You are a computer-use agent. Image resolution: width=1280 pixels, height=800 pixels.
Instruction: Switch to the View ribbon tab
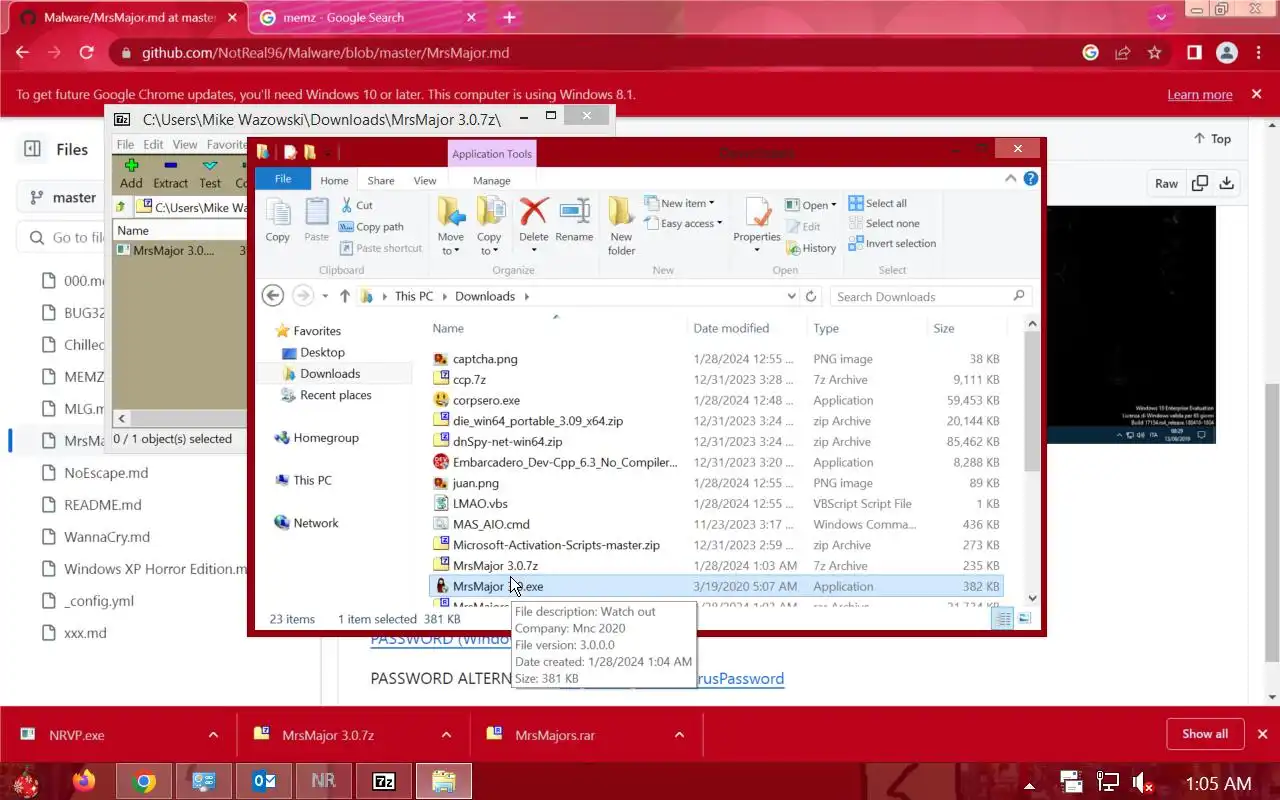pyautogui.click(x=425, y=181)
